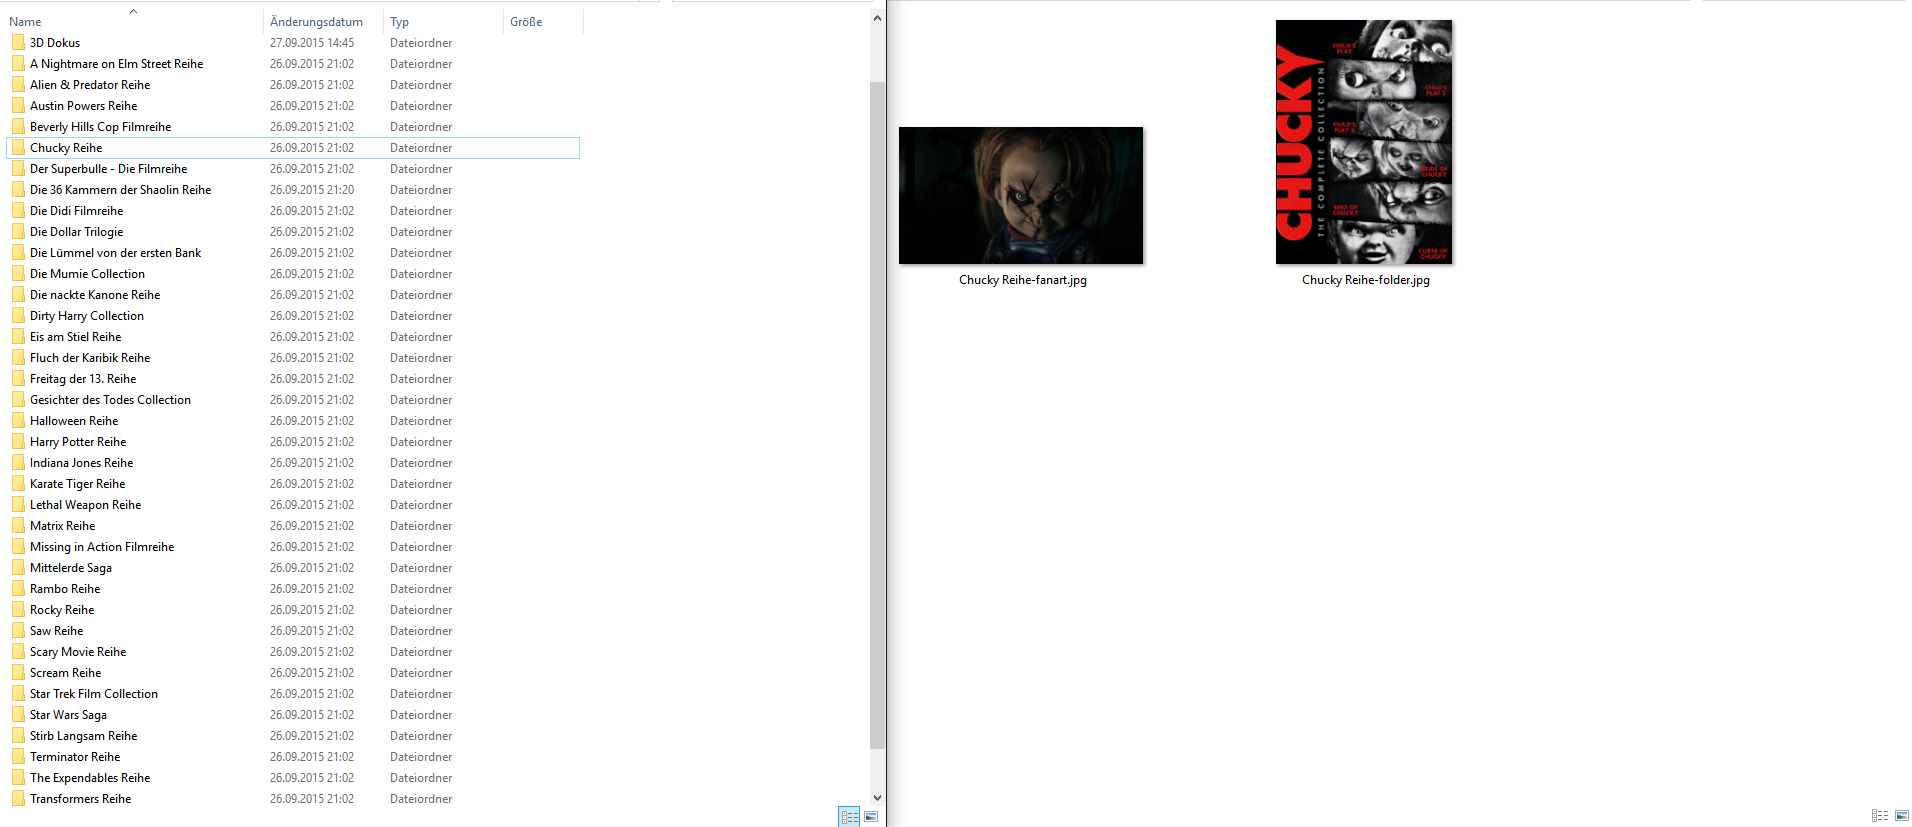Select Die 36 Kammern der Shaolin Reihe
The image size is (1912, 827).
click(120, 190)
